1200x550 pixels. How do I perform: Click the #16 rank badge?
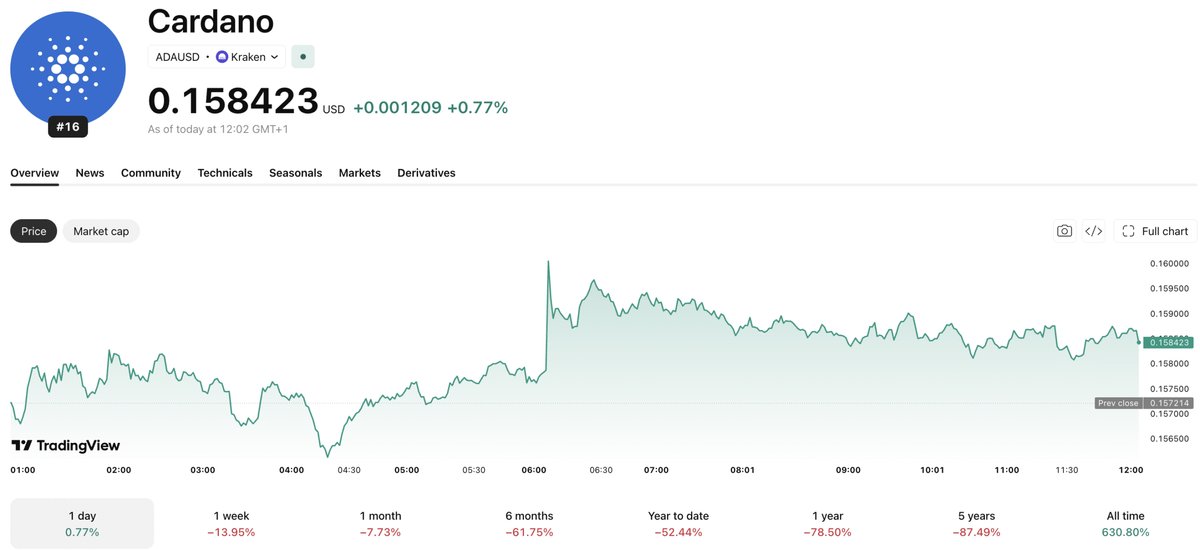pos(68,127)
